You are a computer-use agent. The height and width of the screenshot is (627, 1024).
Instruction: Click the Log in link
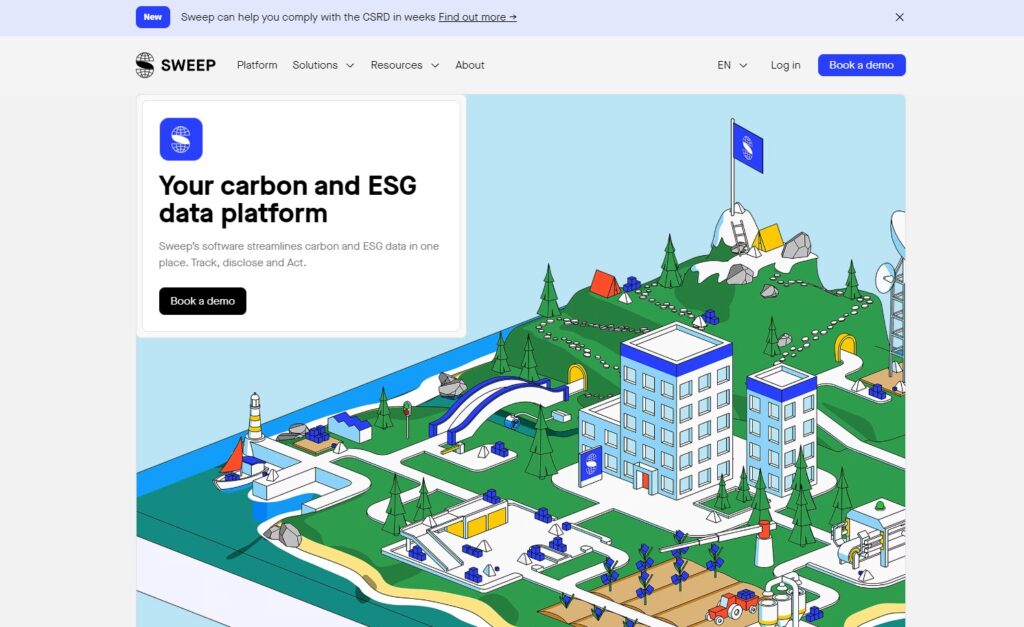[785, 65]
